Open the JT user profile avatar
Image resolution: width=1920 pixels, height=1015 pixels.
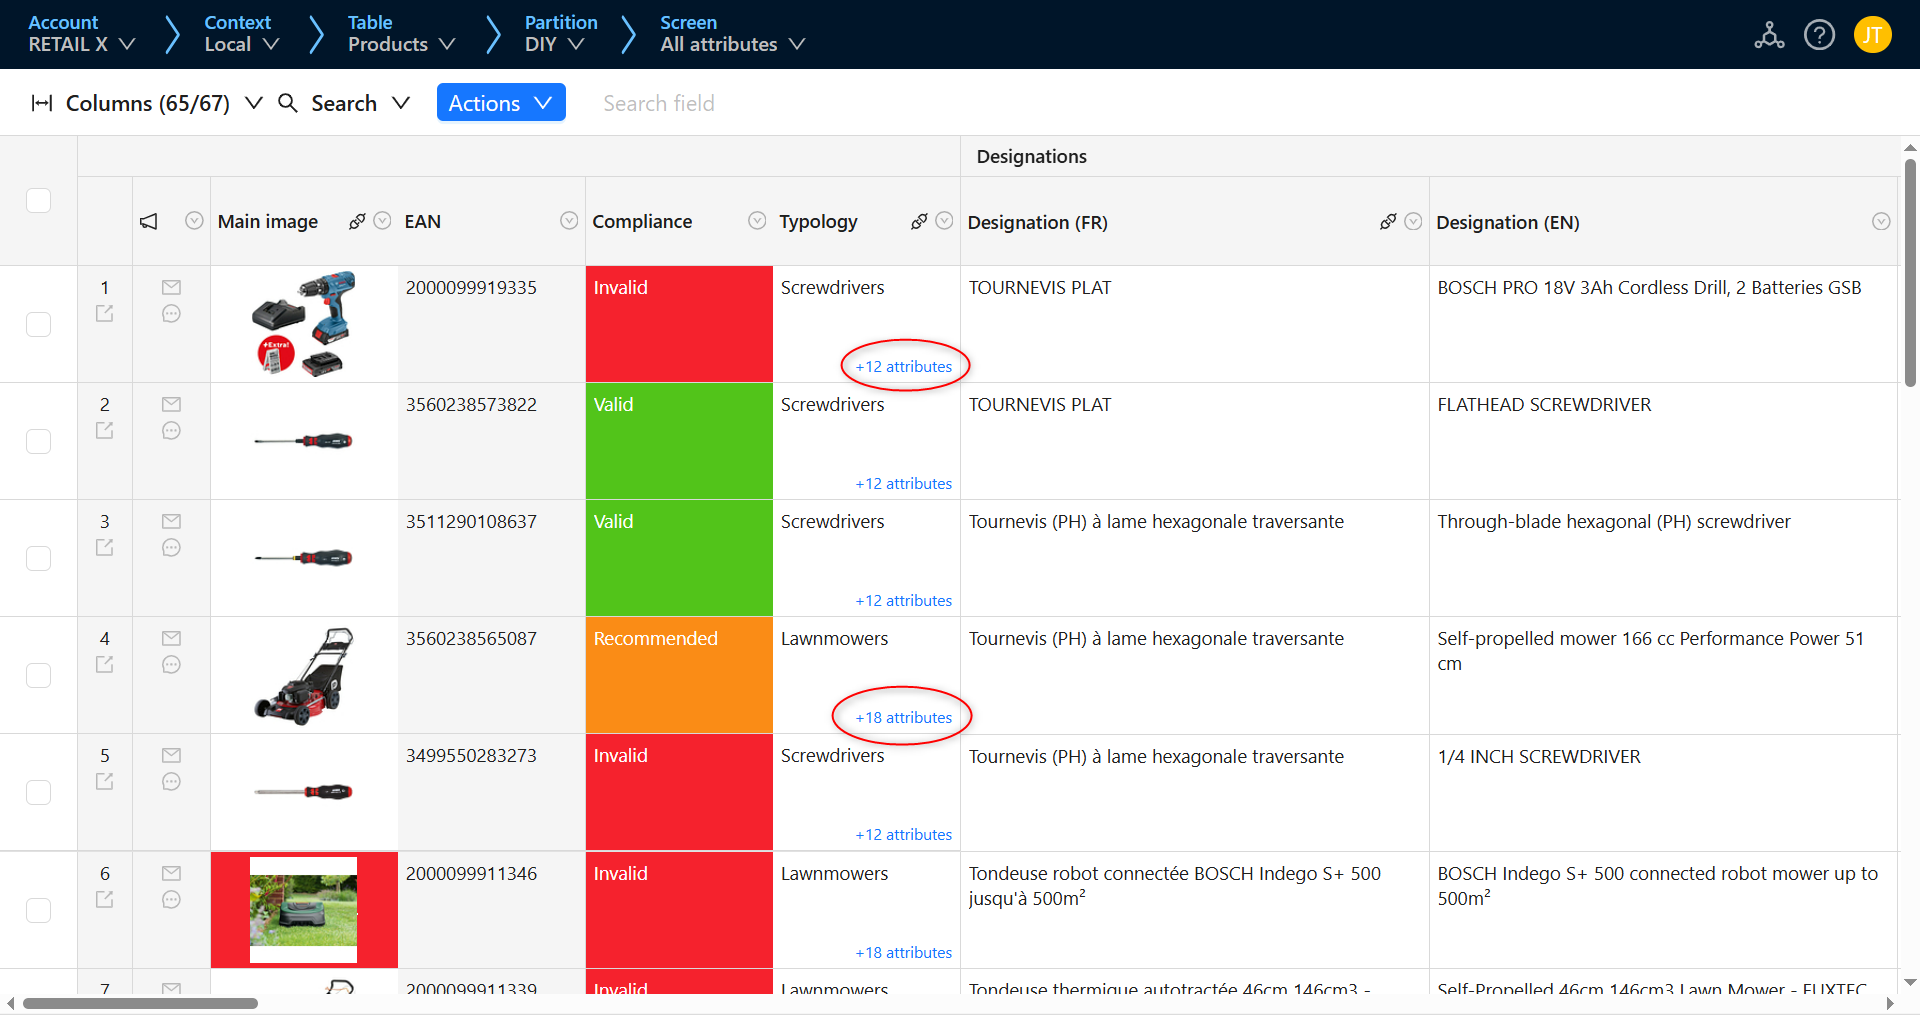[1872, 35]
